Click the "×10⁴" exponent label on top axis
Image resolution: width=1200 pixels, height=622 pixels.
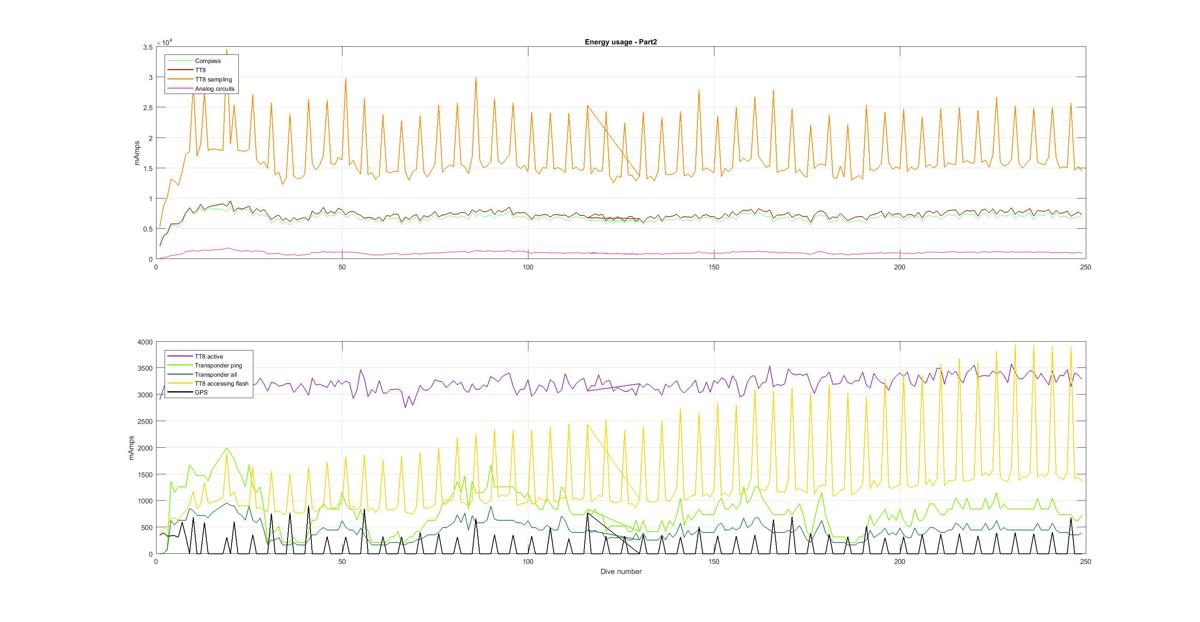[x=165, y=42]
